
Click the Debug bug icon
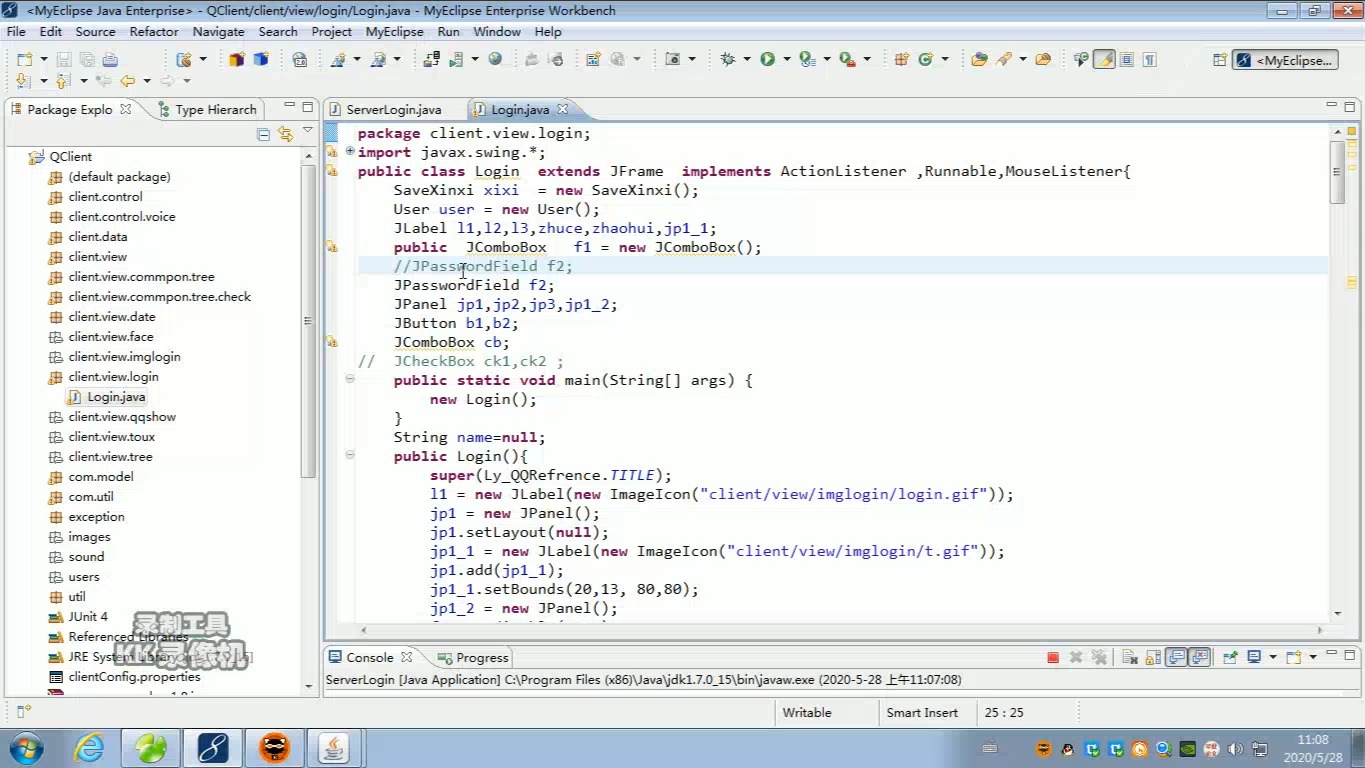[727, 59]
